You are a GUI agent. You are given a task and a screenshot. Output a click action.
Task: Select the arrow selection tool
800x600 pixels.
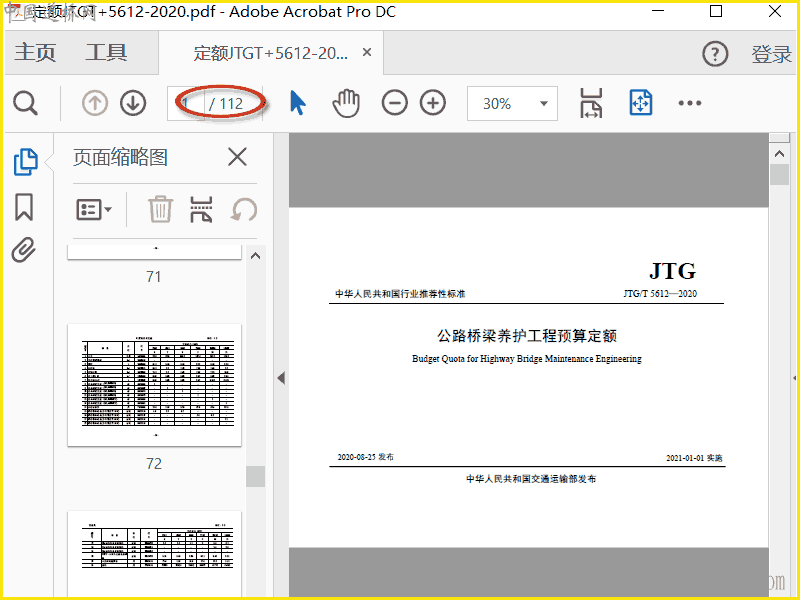[297, 103]
